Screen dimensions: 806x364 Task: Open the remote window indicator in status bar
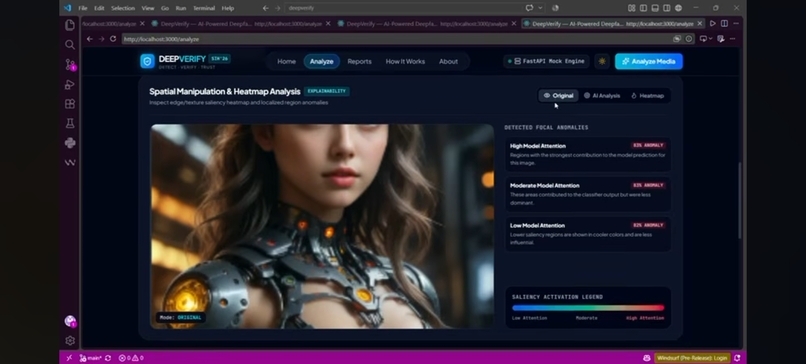tap(69, 358)
